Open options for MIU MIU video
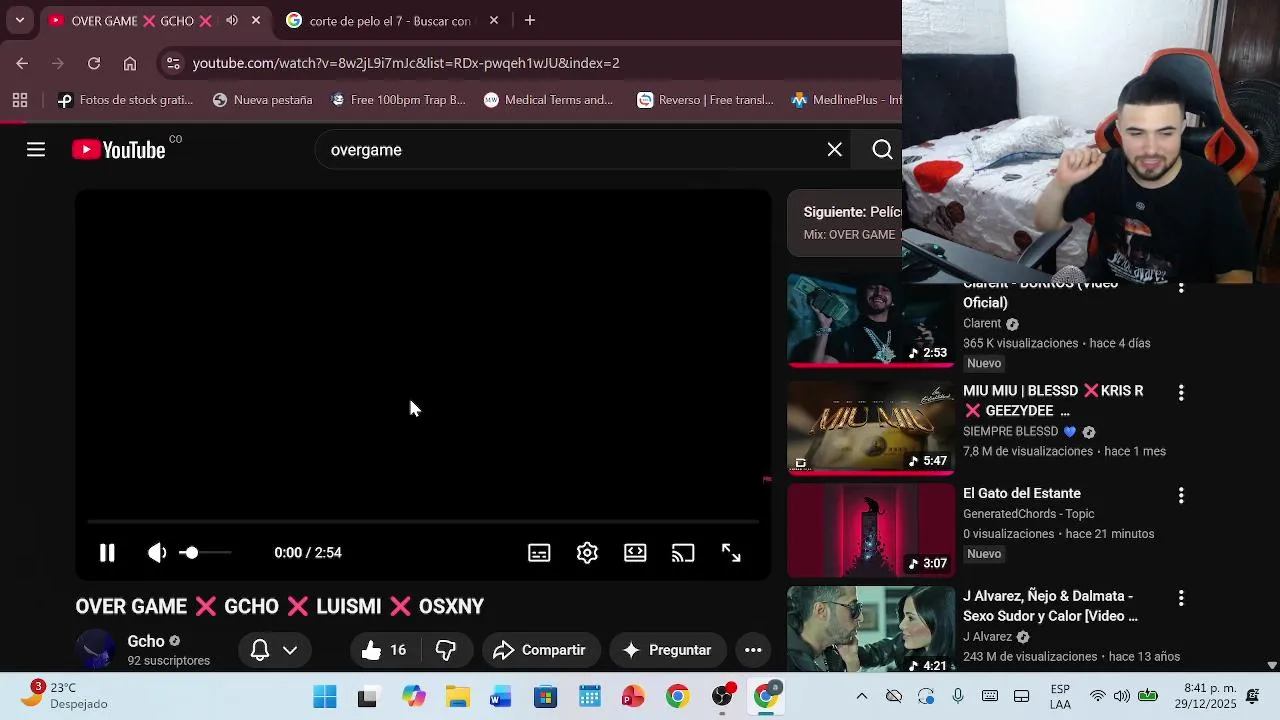Image resolution: width=1280 pixels, height=720 pixels. pos(1181,393)
